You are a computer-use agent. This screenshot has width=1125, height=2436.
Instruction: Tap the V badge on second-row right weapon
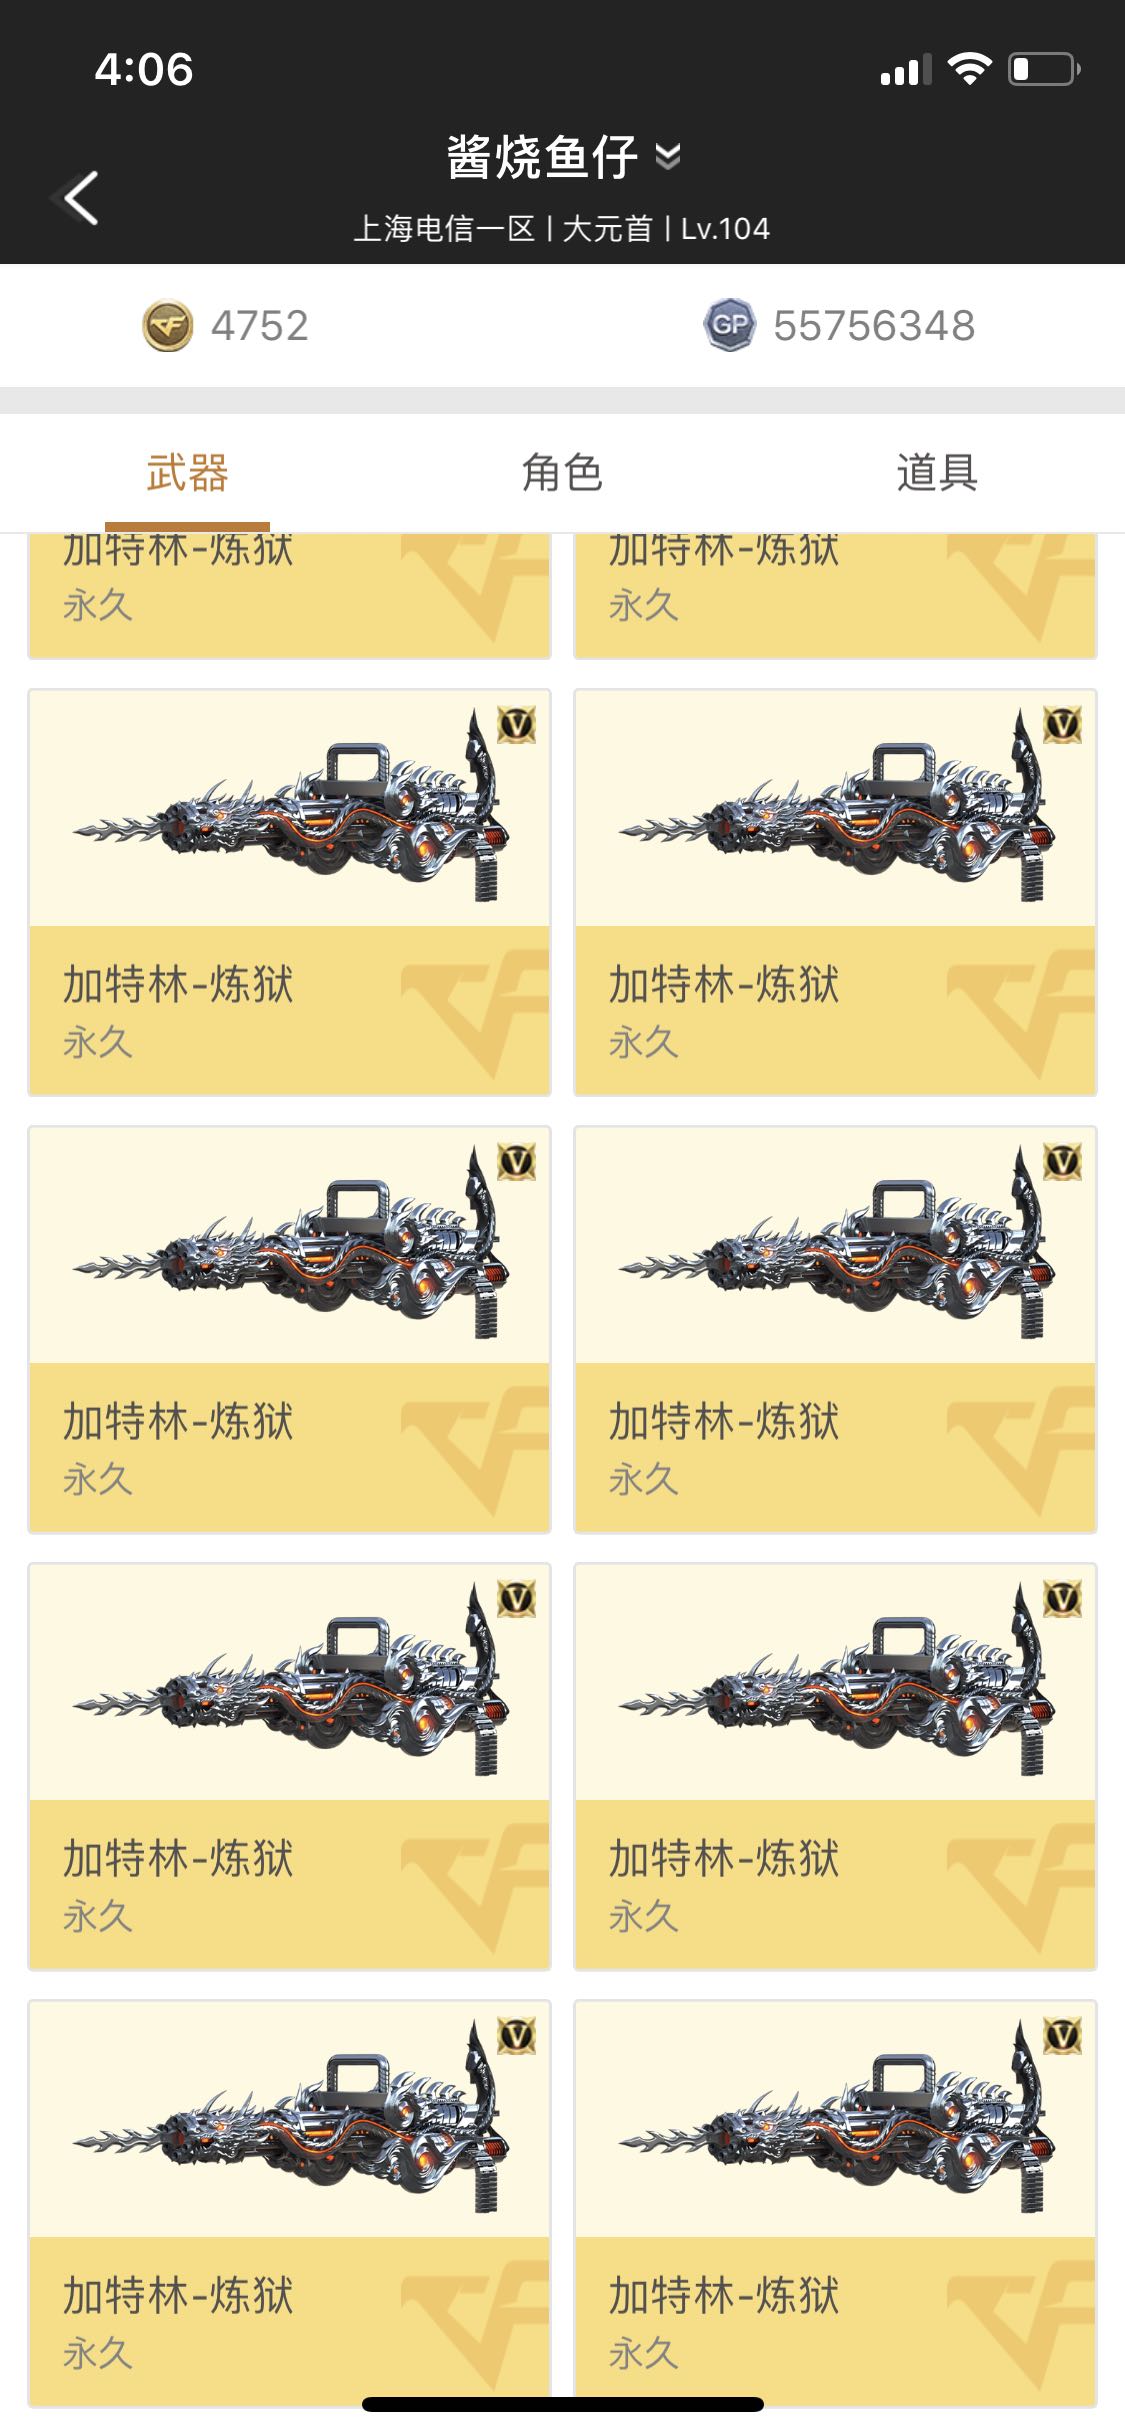tap(1063, 724)
